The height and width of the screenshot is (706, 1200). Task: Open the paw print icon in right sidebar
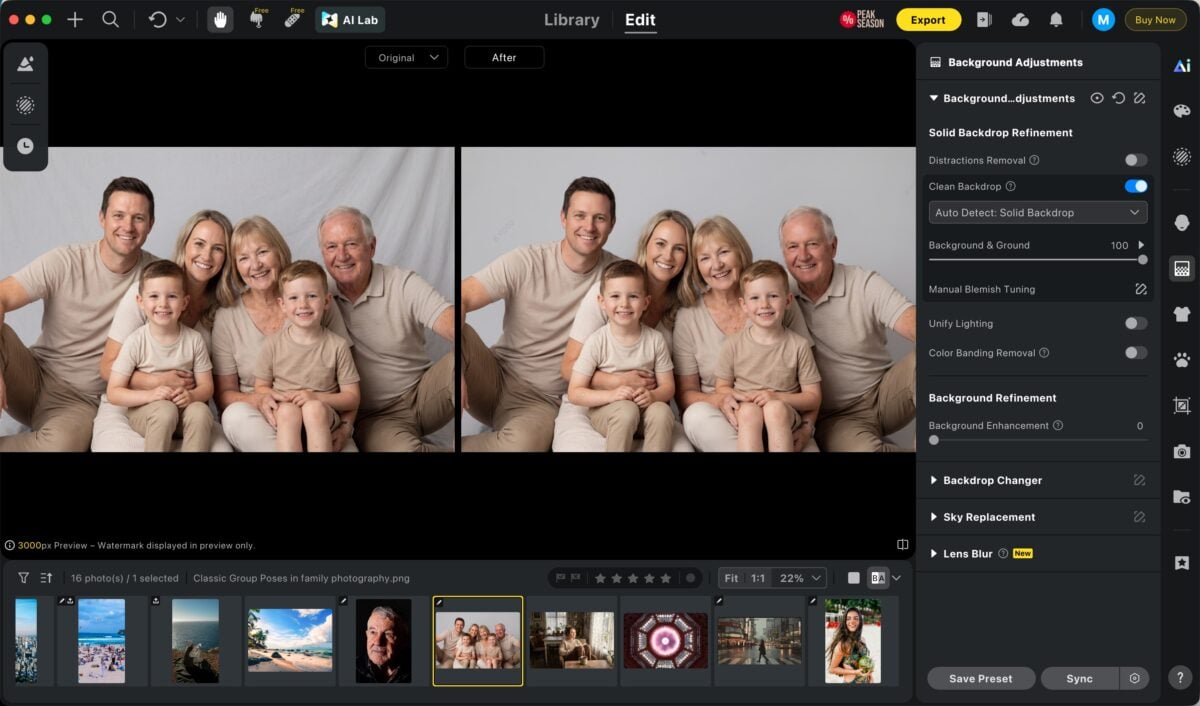click(1182, 359)
